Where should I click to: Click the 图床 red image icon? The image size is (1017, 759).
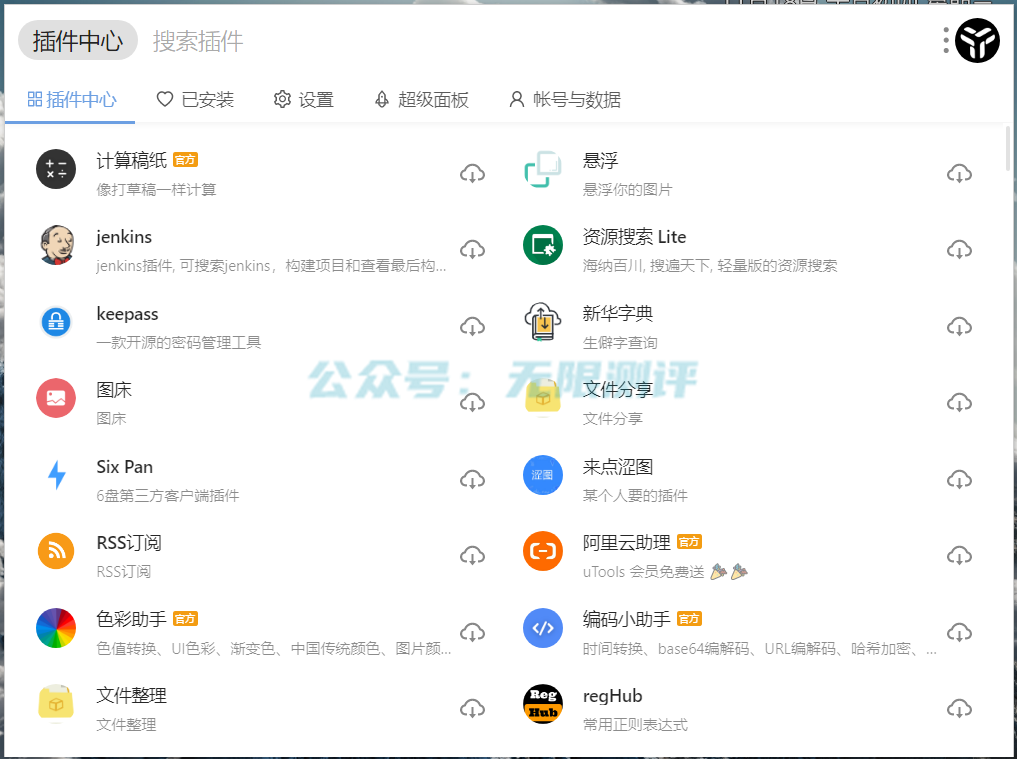pyautogui.click(x=56, y=398)
